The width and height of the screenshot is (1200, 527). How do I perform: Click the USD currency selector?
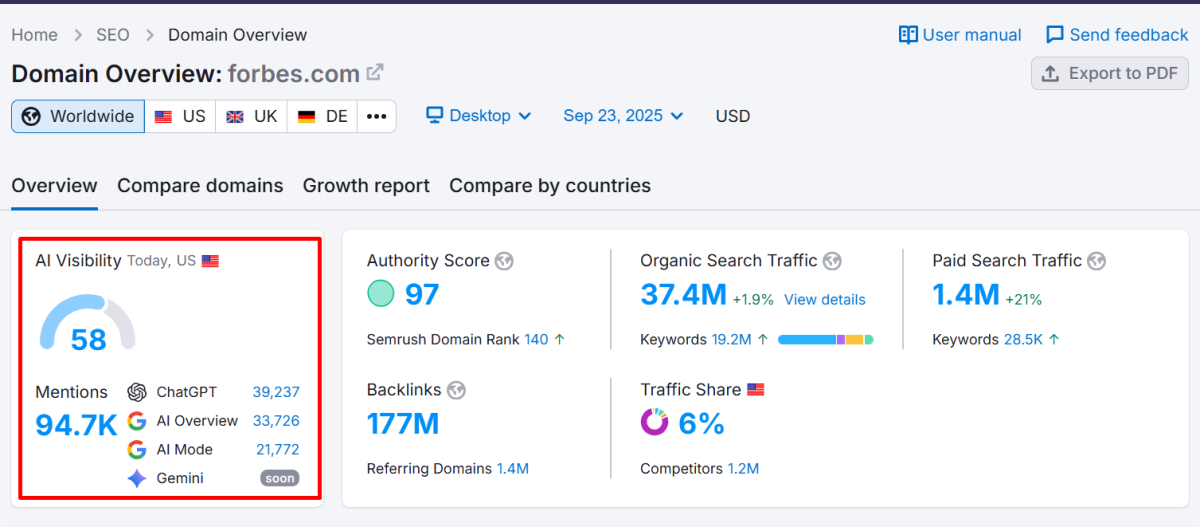(733, 116)
